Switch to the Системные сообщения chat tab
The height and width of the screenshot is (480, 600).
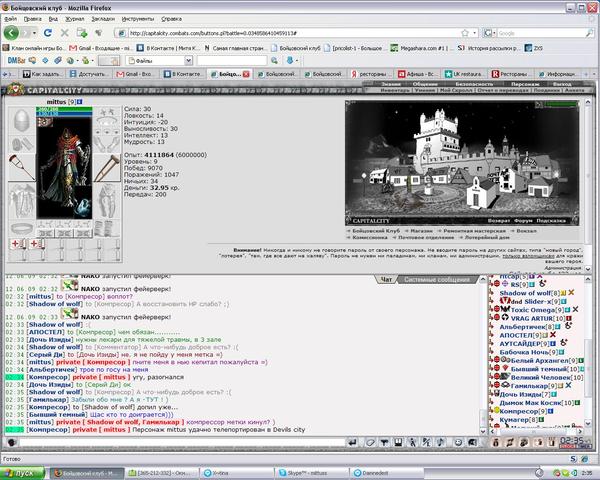click(x=437, y=279)
